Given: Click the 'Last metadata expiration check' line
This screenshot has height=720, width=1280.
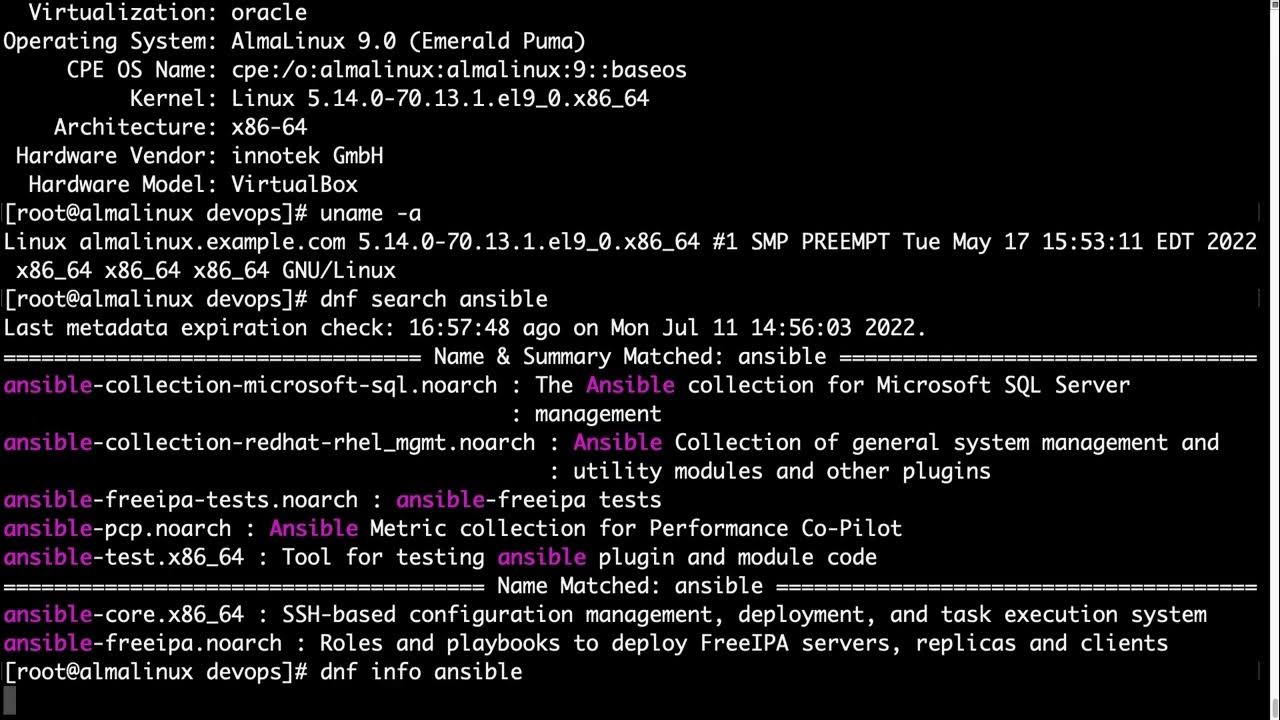Looking at the screenshot, I should 465,328.
